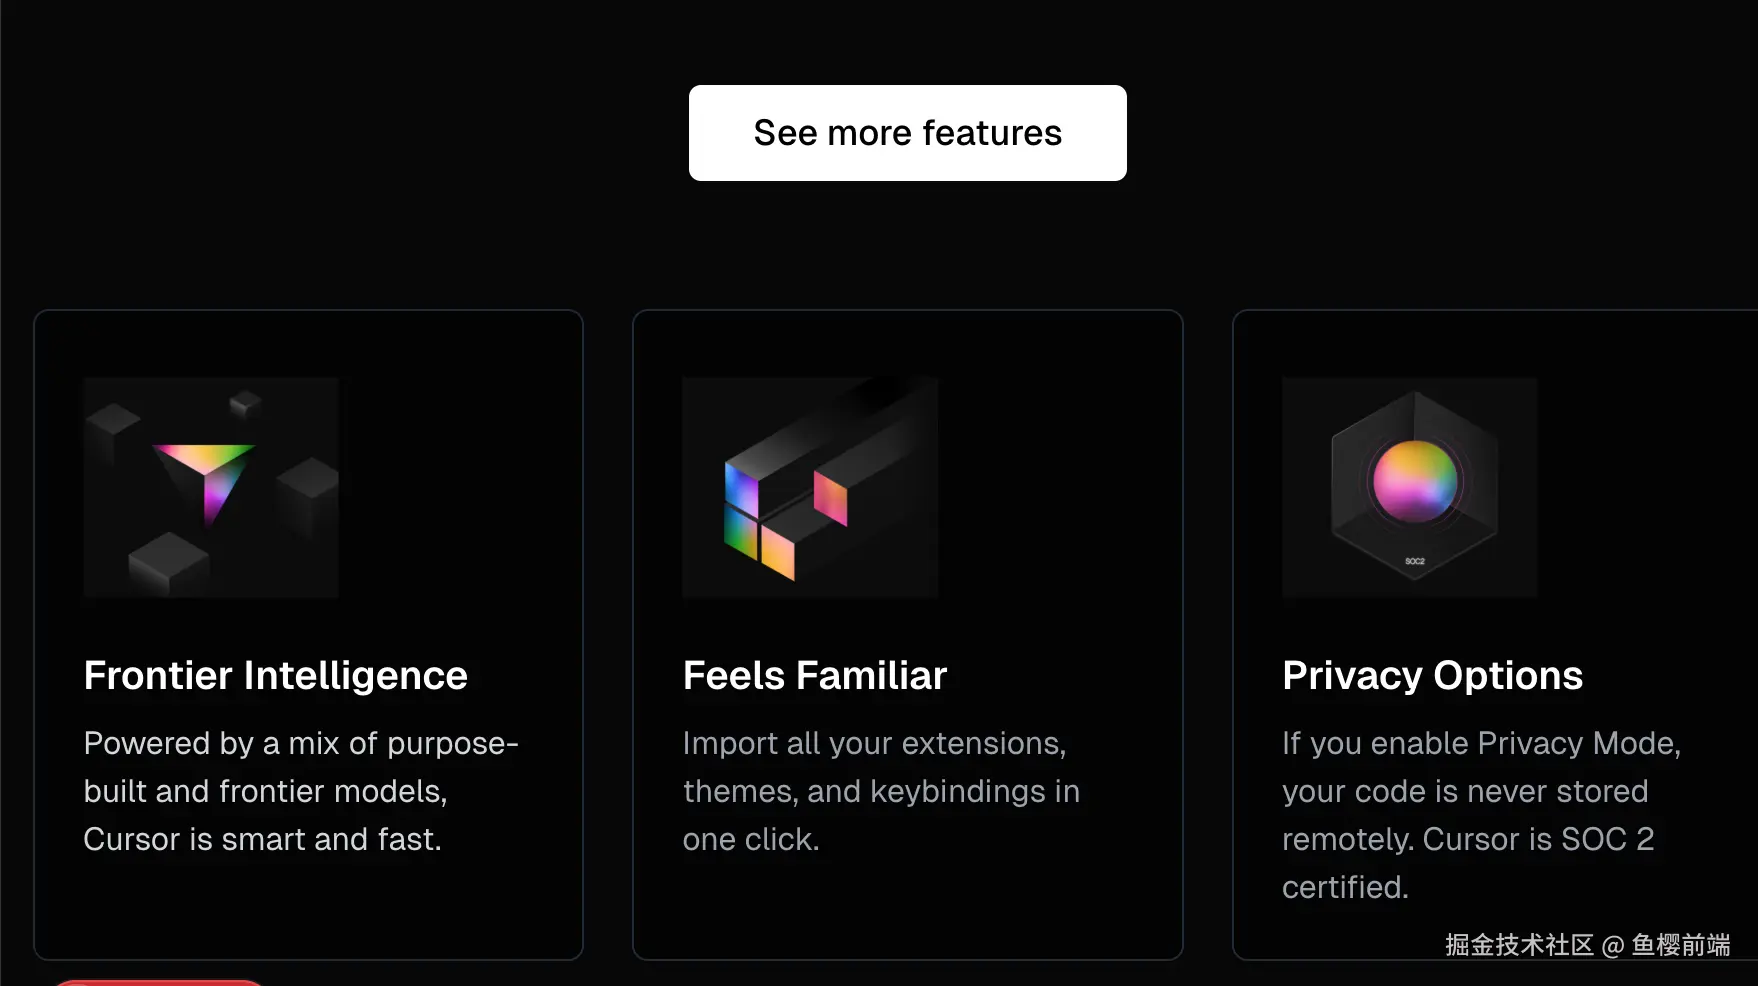Screen dimensions: 1758x986
Task: Click the large gray cube below the prism
Action: coord(168,563)
